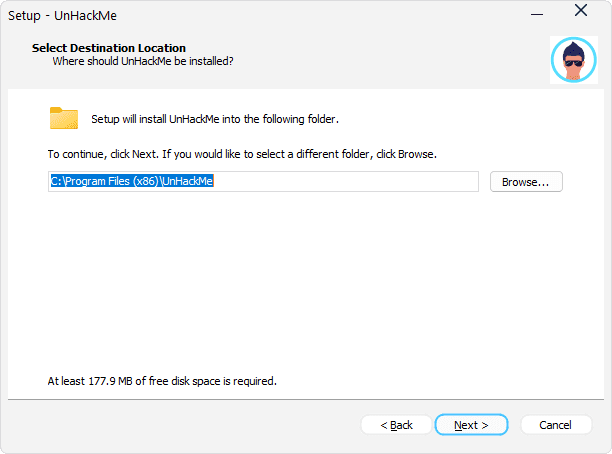Cancel the UnHackMe installation

point(555,425)
